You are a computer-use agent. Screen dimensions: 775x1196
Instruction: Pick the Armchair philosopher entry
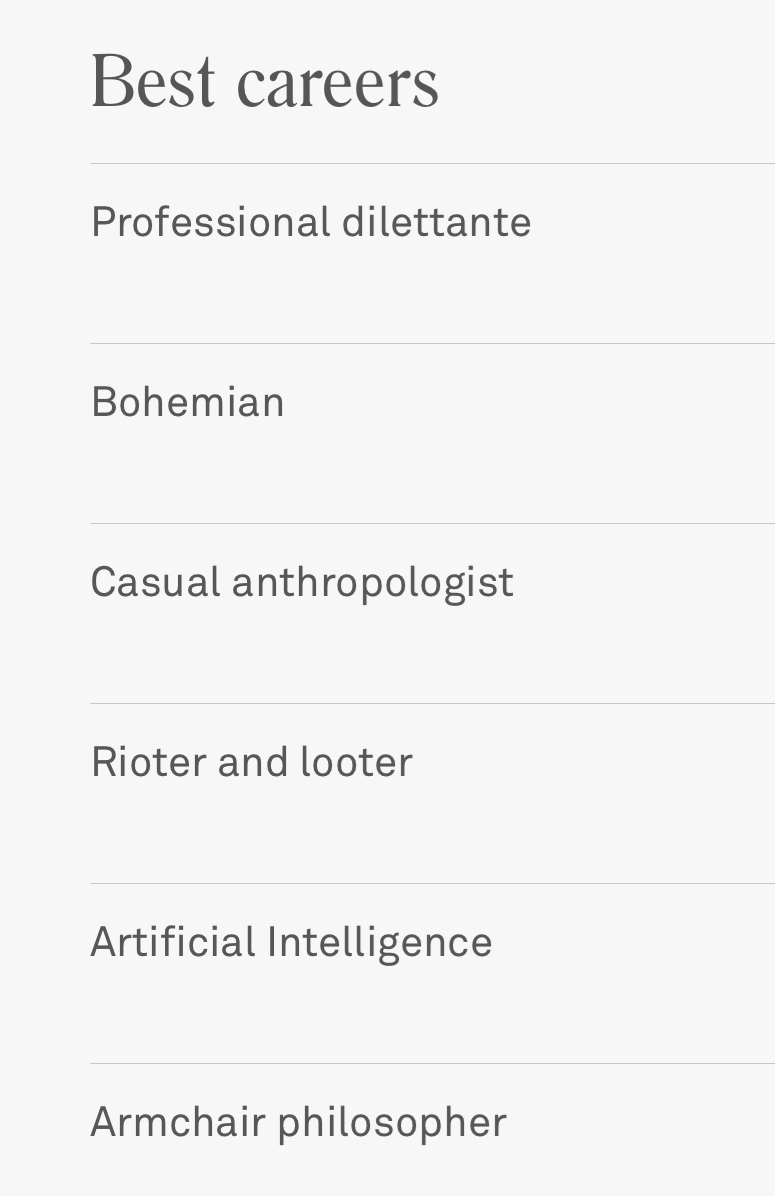pos(298,1122)
